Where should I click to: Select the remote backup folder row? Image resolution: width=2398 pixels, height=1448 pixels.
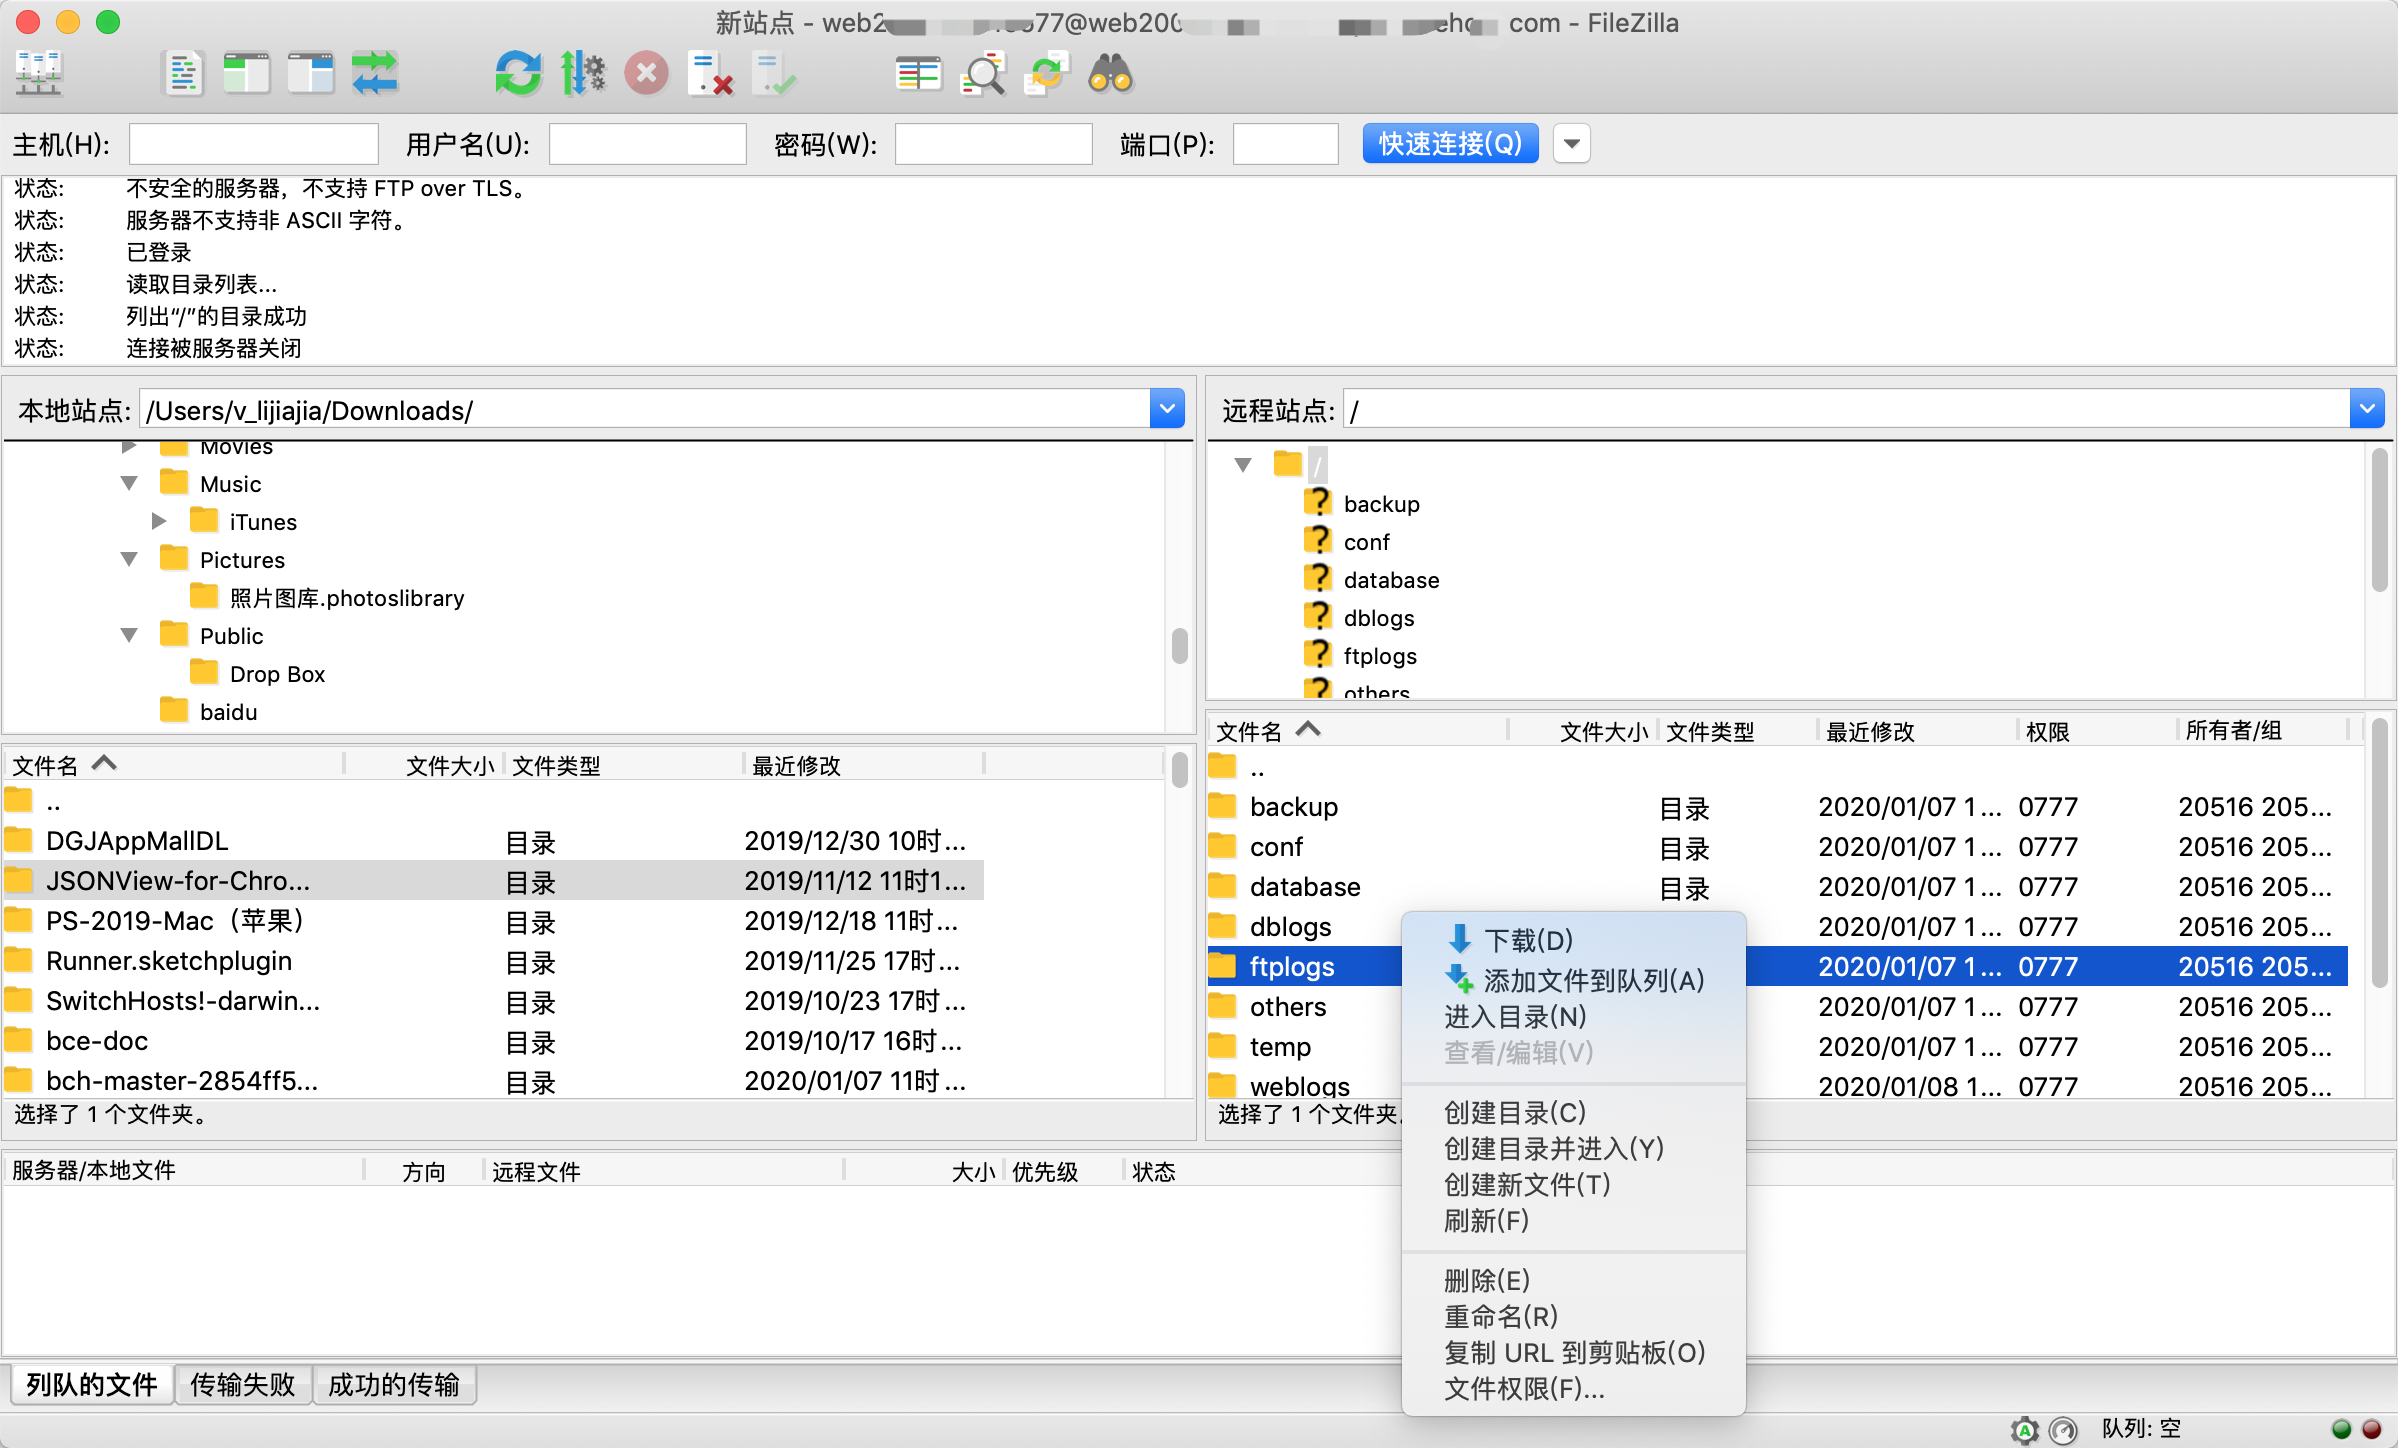pos(1777,807)
